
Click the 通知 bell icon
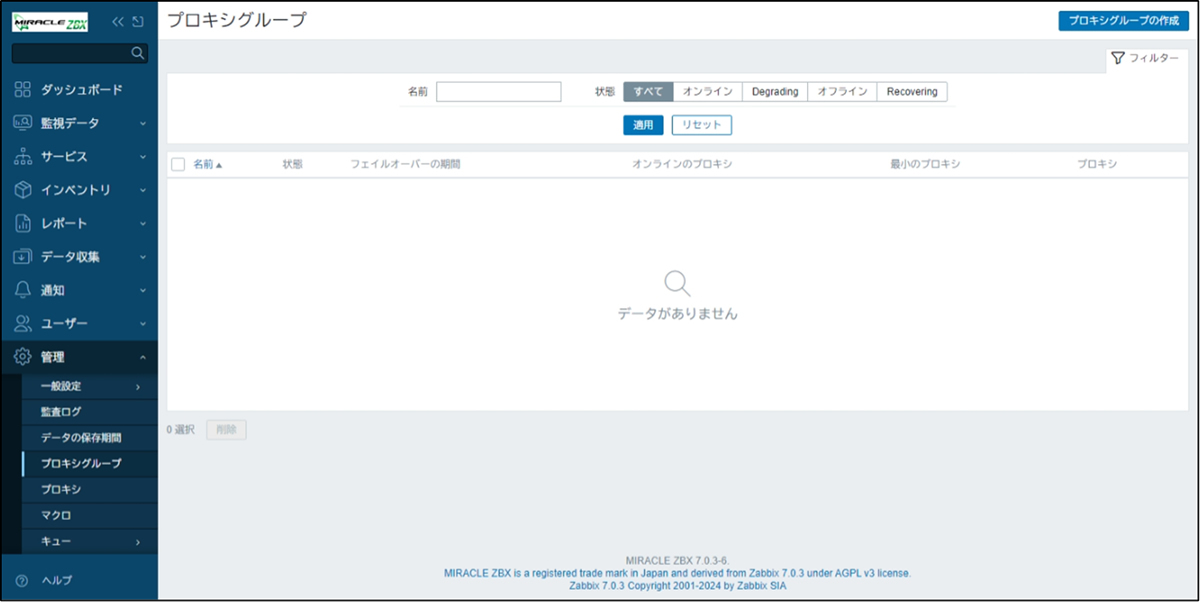point(23,290)
